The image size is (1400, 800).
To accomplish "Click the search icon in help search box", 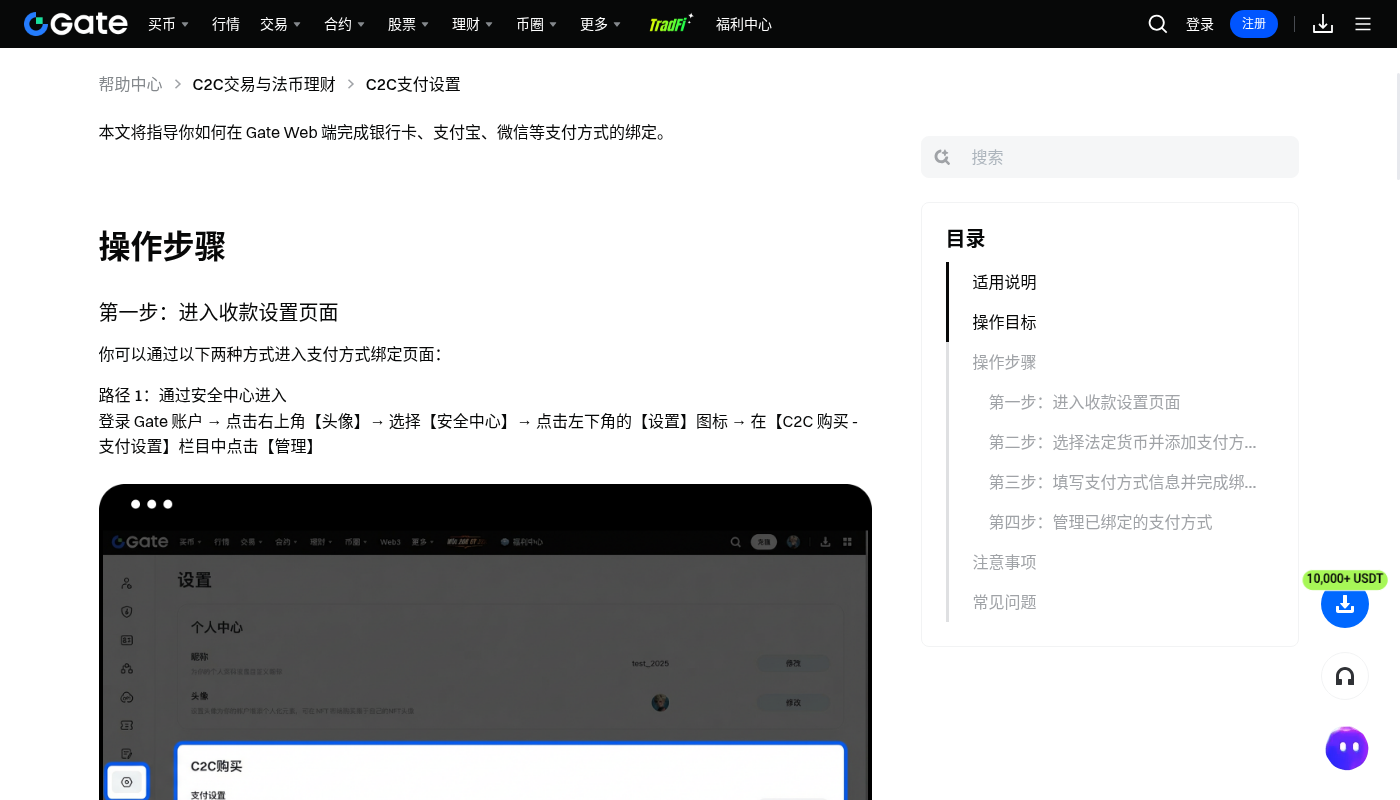I will click(x=942, y=157).
